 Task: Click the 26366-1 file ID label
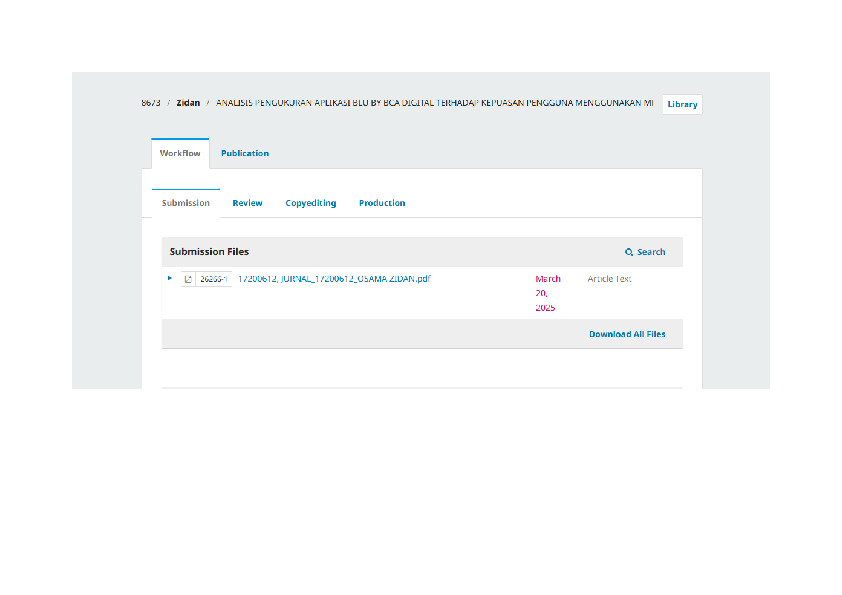click(213, 279)
